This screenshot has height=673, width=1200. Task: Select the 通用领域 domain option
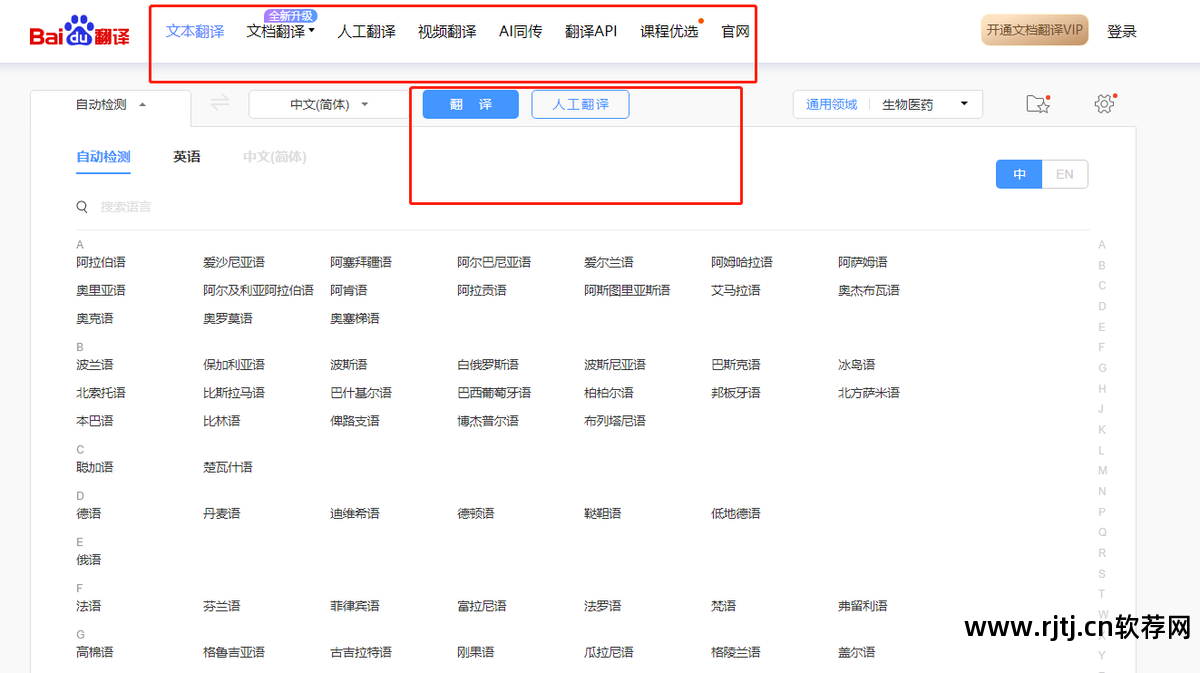832,104
